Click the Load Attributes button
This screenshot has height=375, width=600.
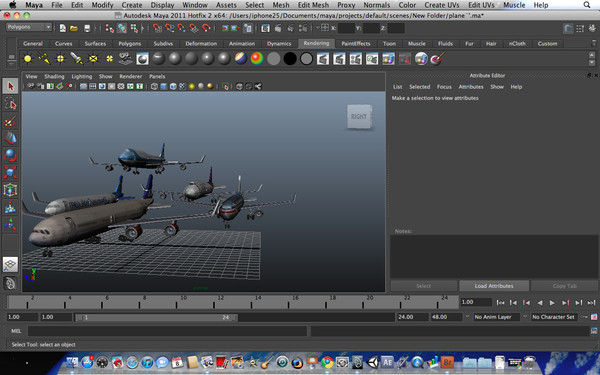[x=494, y=286]
